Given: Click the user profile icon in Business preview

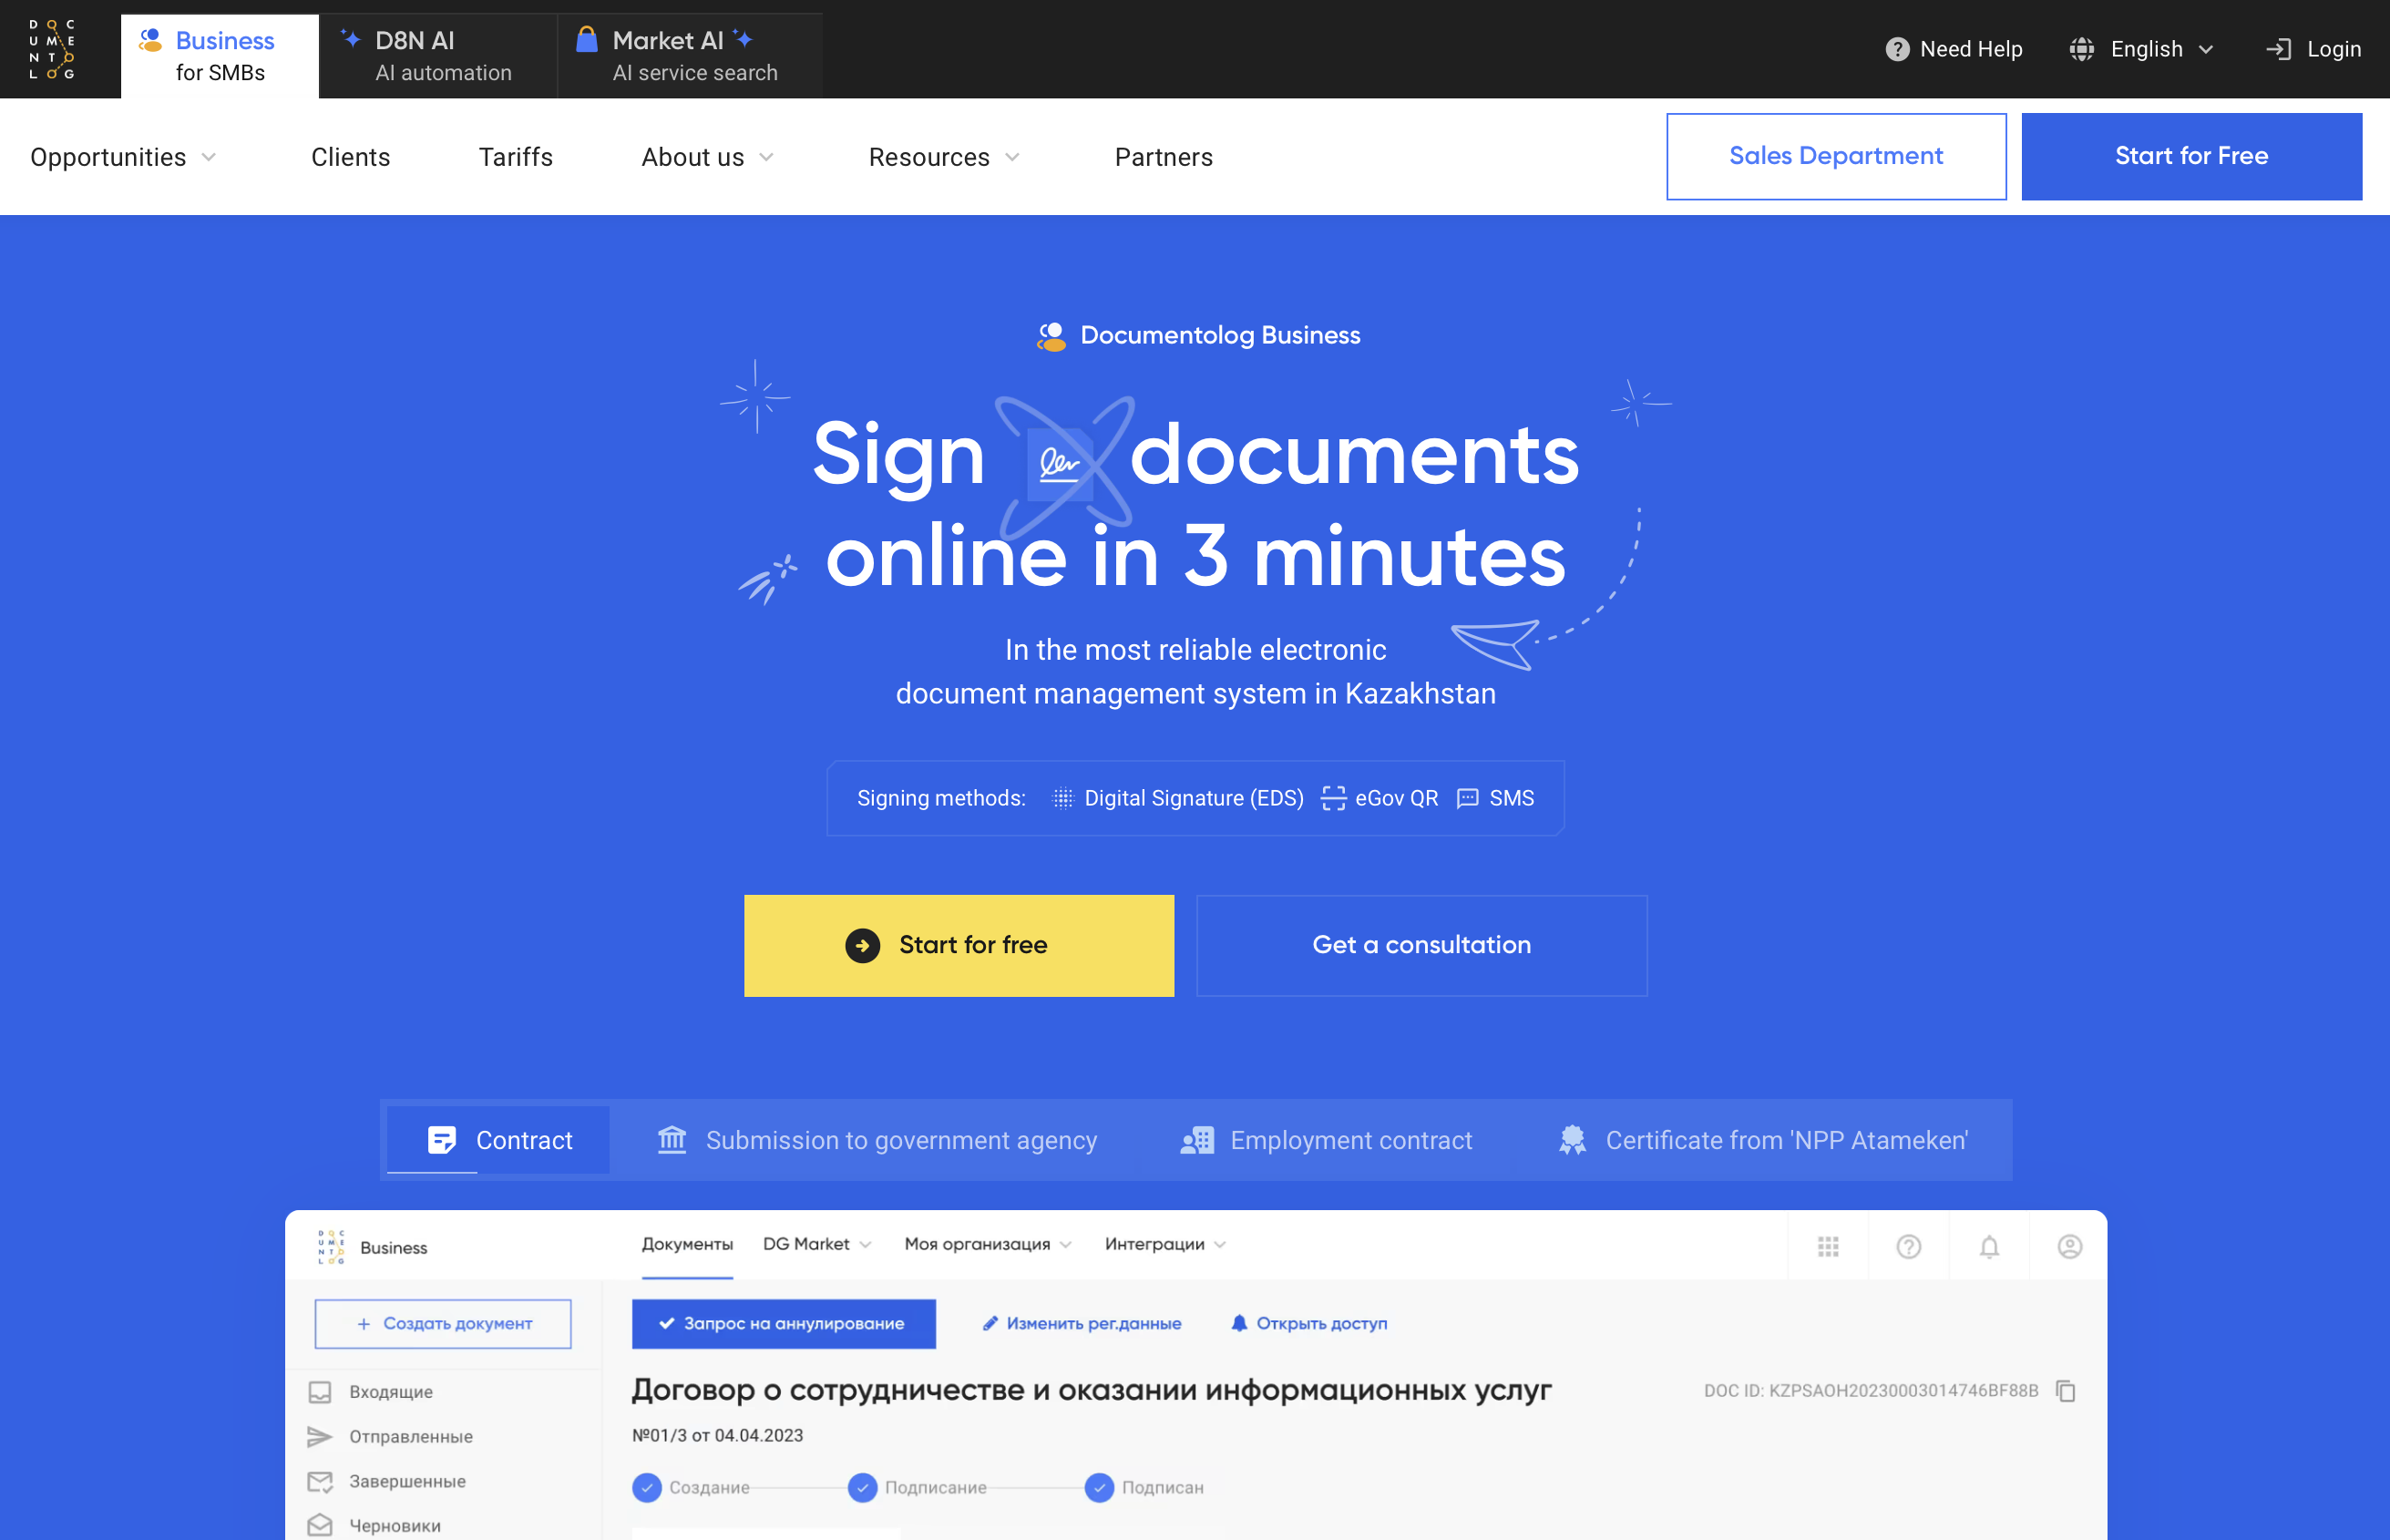Looking at the screenshot, I should point(2070,1246).
